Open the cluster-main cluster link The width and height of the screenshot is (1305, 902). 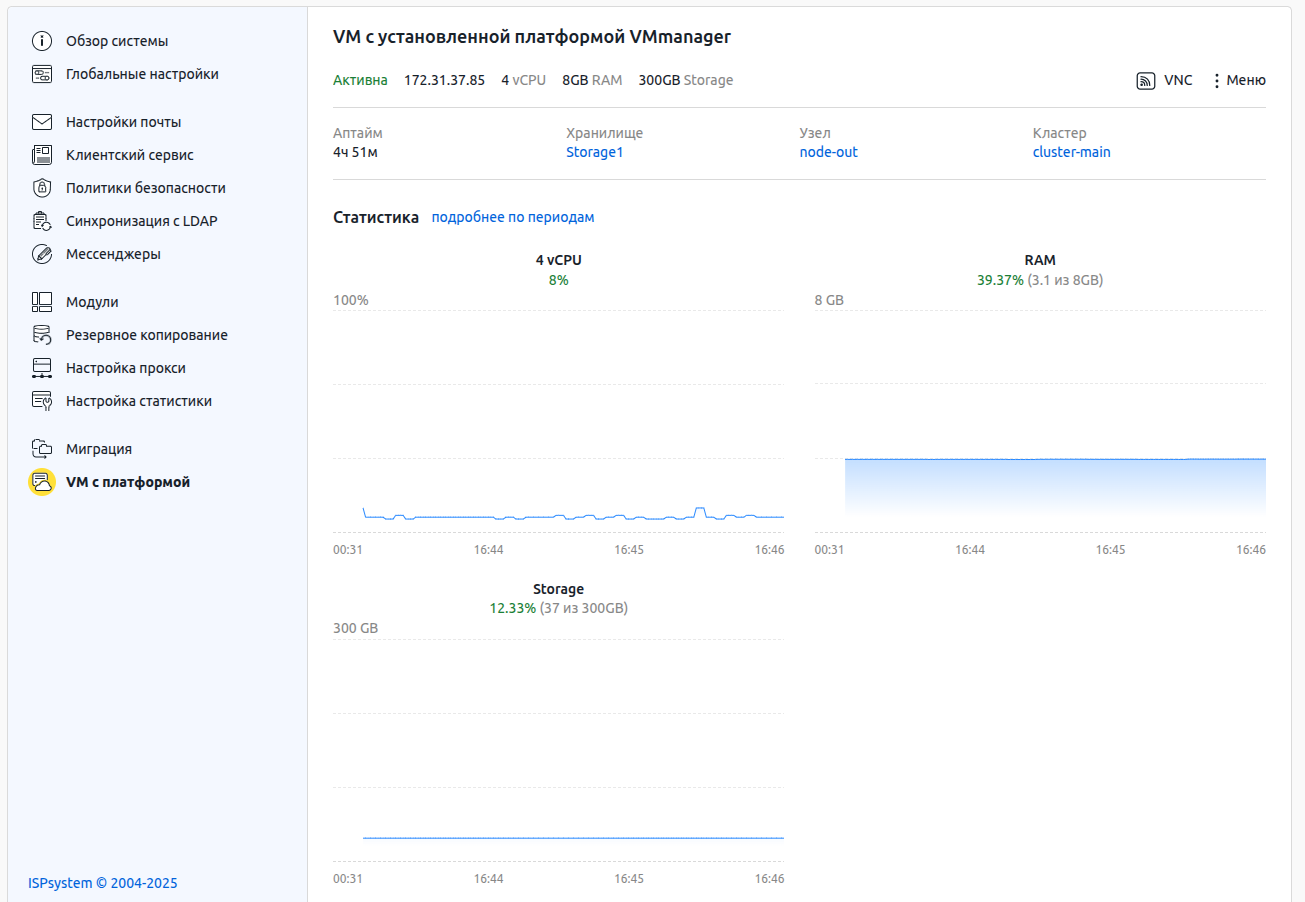(x=1071, y=152)
